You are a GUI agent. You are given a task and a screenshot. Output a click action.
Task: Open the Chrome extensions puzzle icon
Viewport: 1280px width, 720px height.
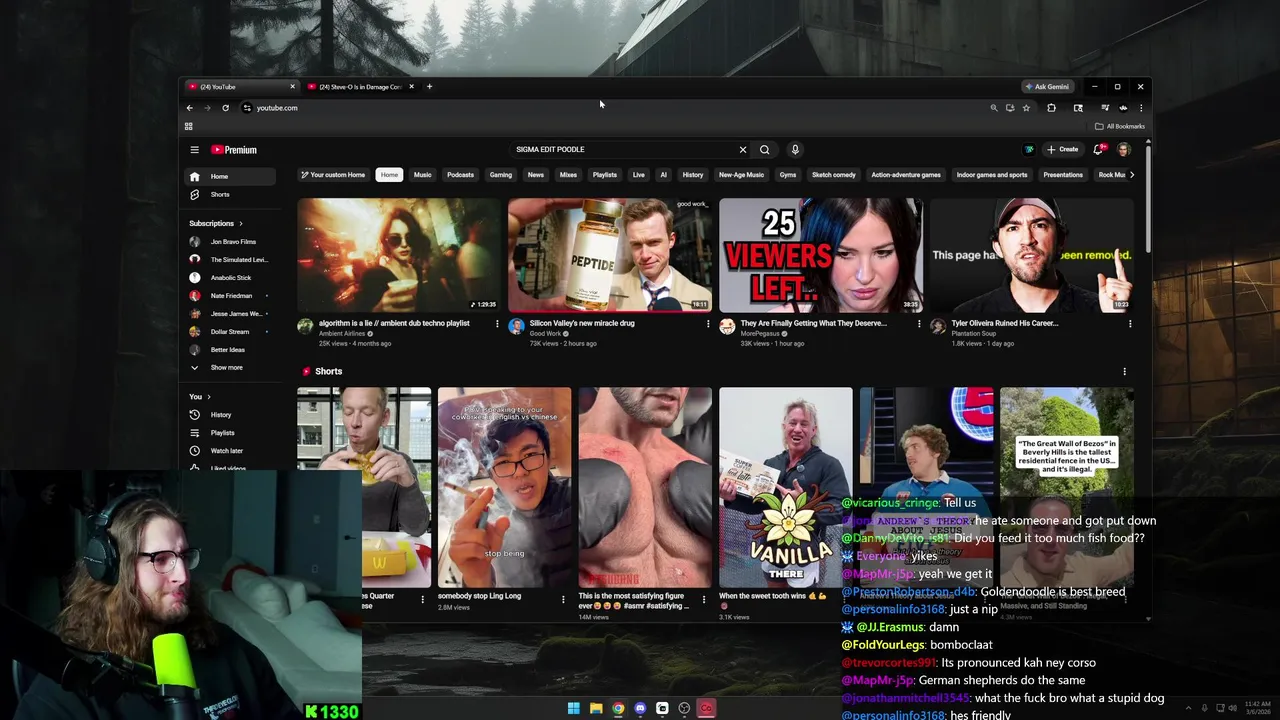pos(1051,108)
